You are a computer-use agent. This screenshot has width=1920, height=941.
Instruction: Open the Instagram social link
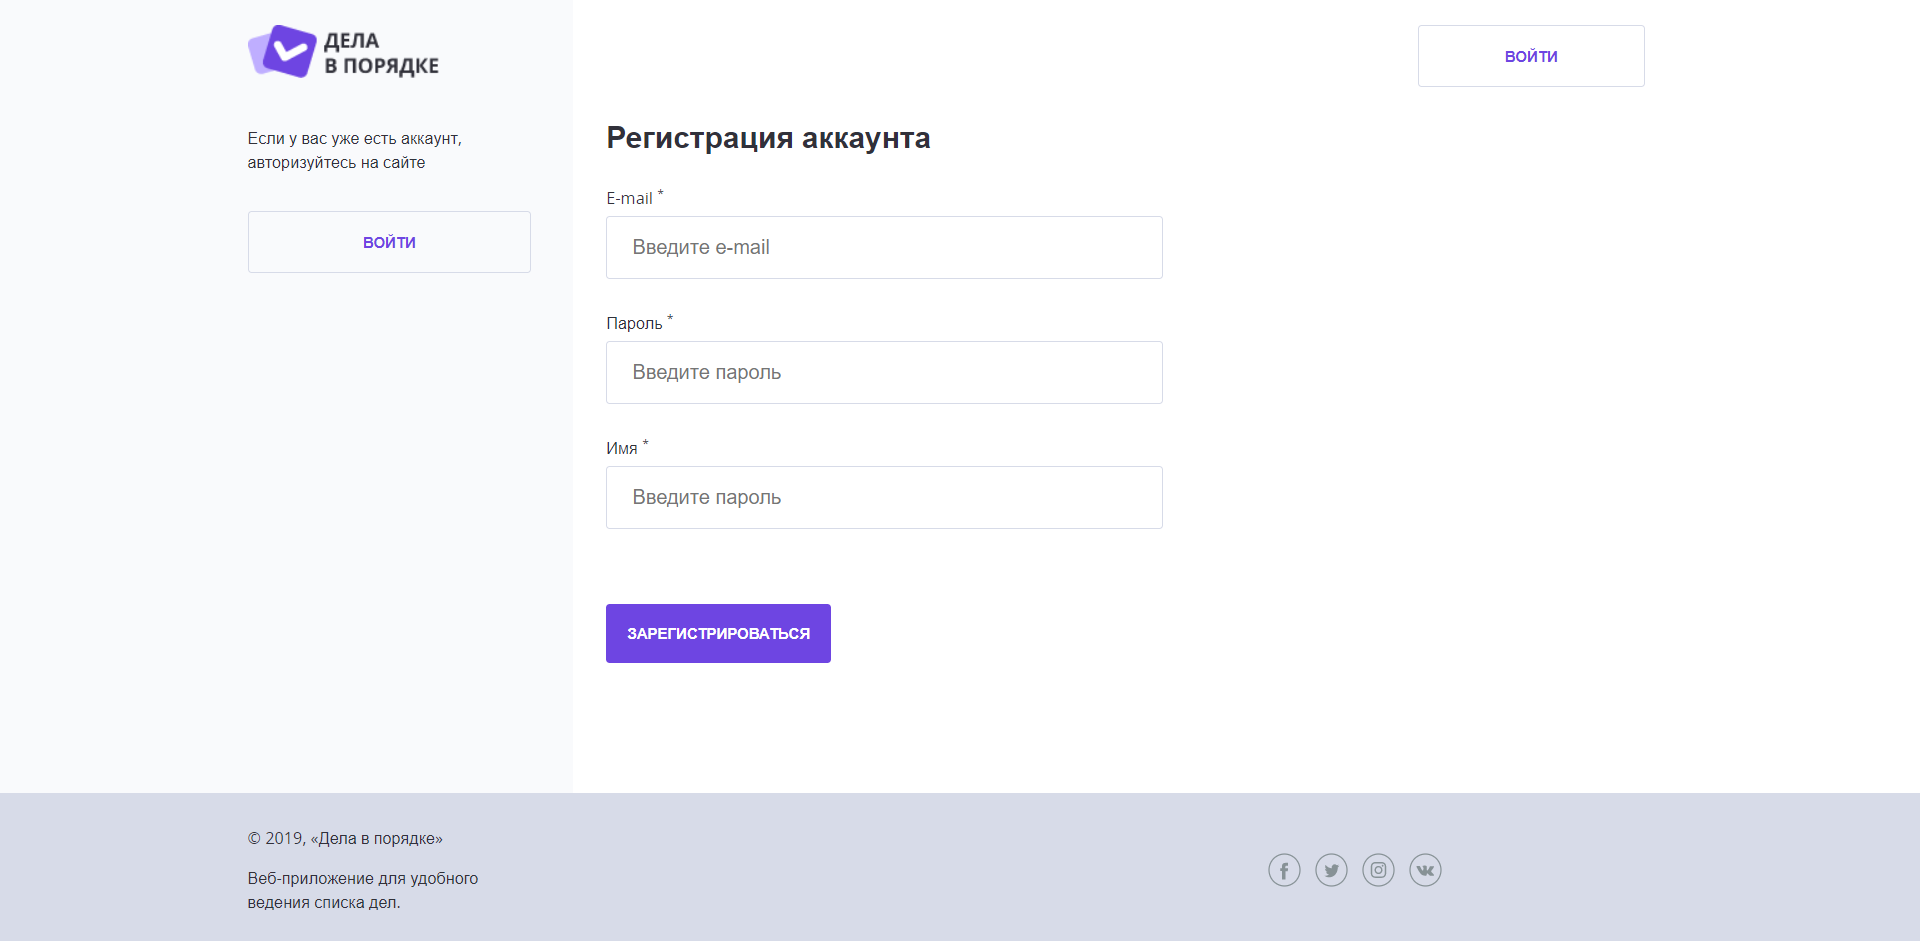tap(1378, 870)
